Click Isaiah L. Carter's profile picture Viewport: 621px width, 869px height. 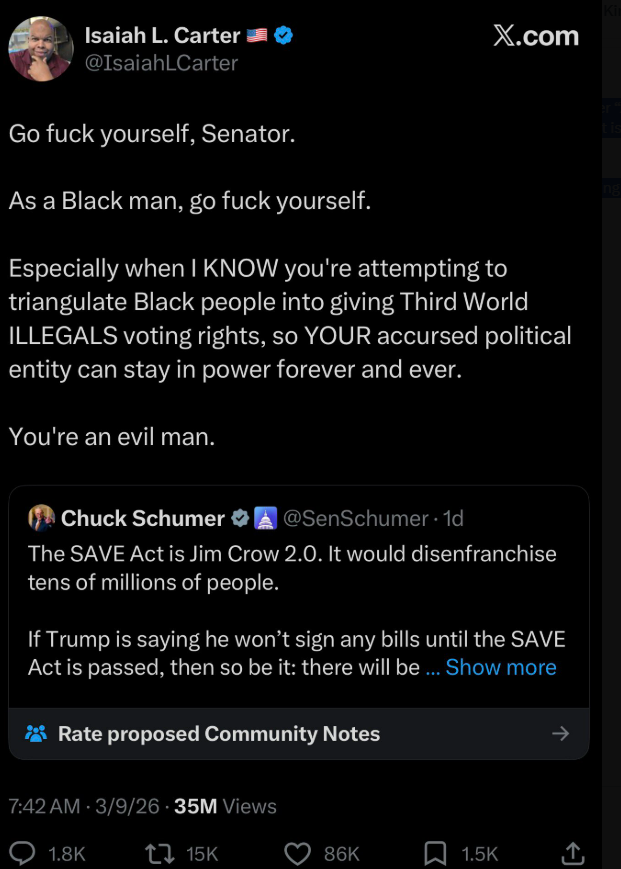(x=40, y=48)
